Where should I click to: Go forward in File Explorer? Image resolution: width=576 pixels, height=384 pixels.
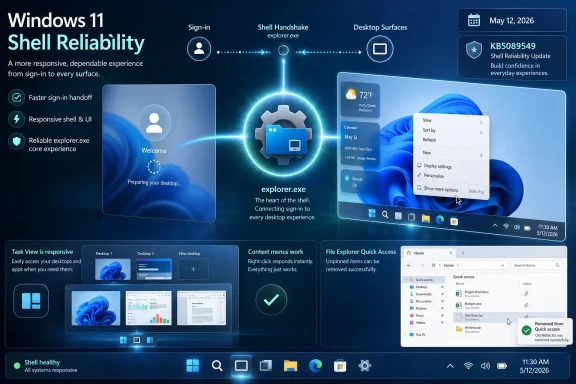click(421, 265)
